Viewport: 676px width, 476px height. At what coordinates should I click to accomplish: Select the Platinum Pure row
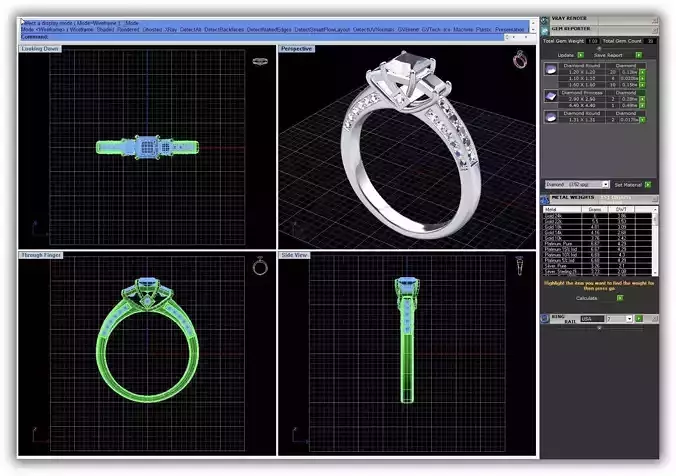pyautogui.click(x=598, y=244)
